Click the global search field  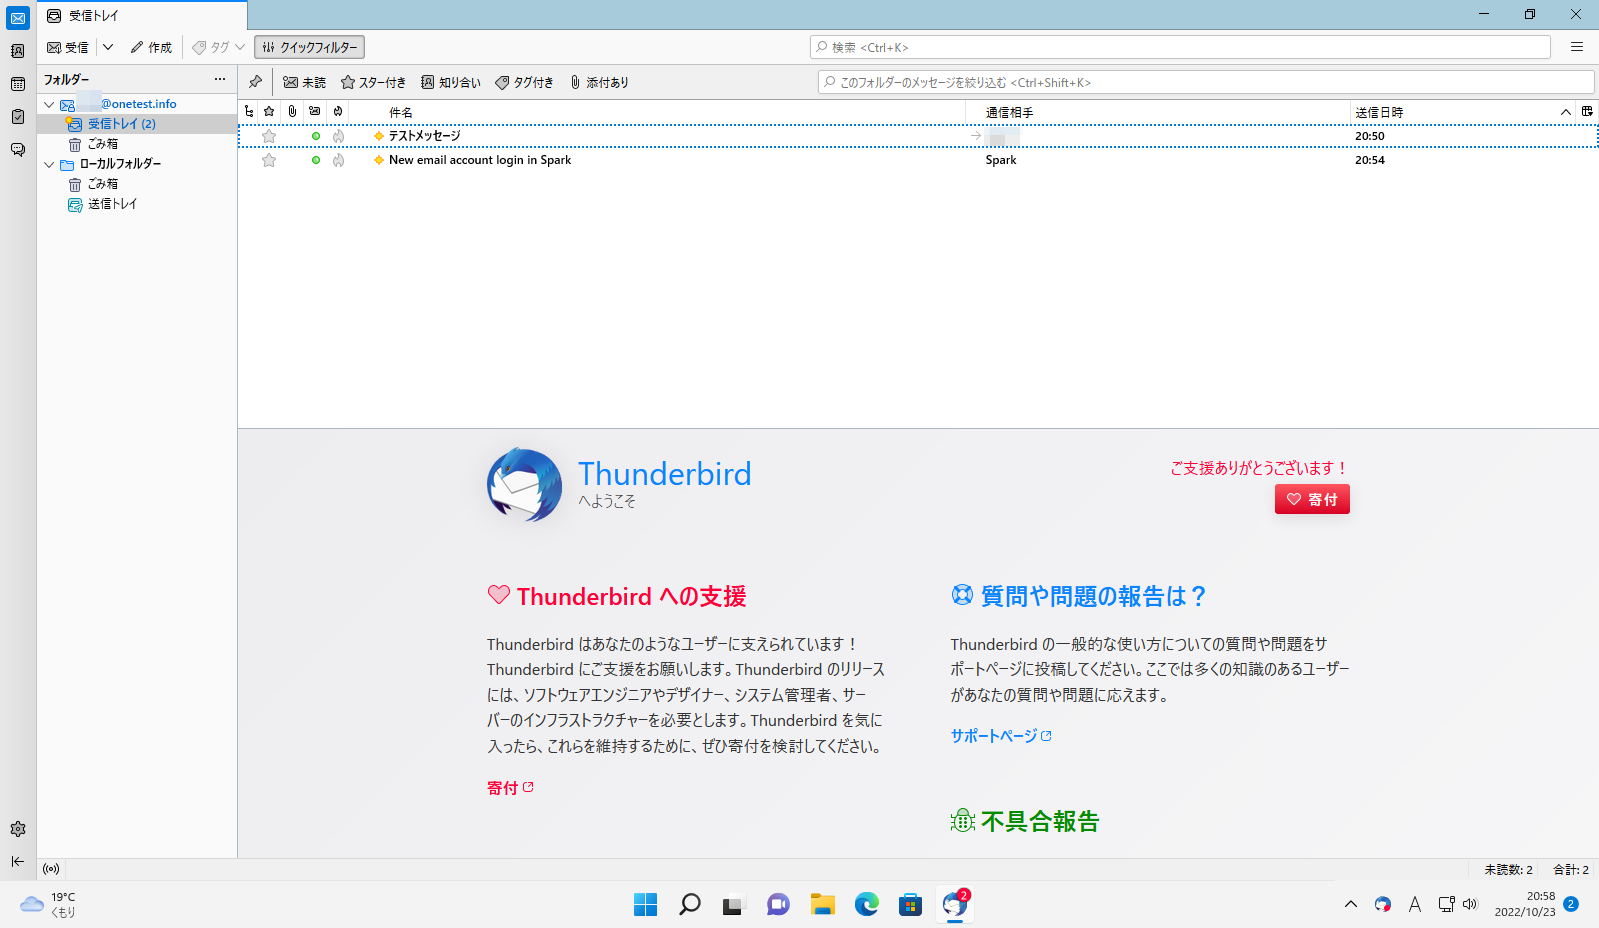[1180, 47]
